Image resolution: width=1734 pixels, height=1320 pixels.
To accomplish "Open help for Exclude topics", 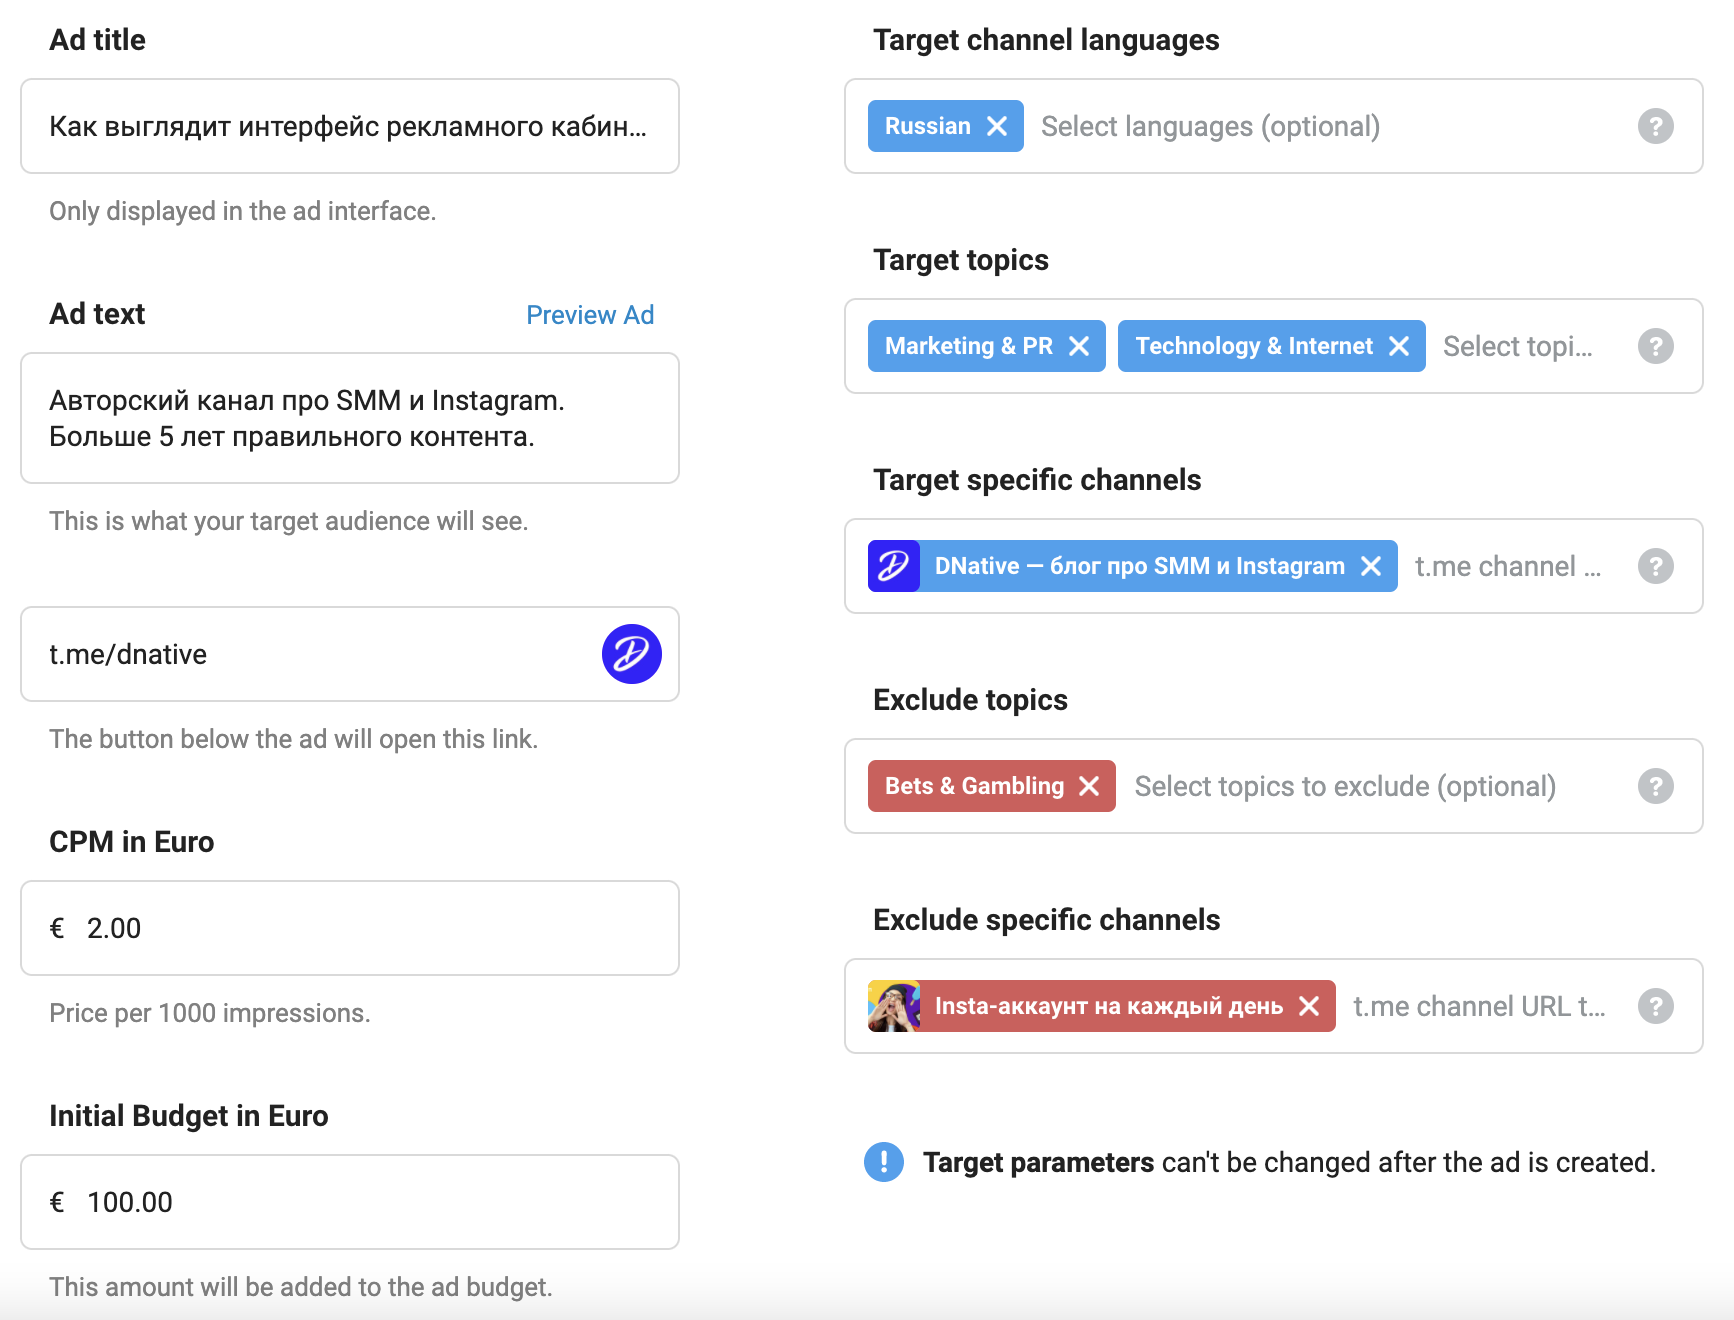I will [x=1656, y=786].
